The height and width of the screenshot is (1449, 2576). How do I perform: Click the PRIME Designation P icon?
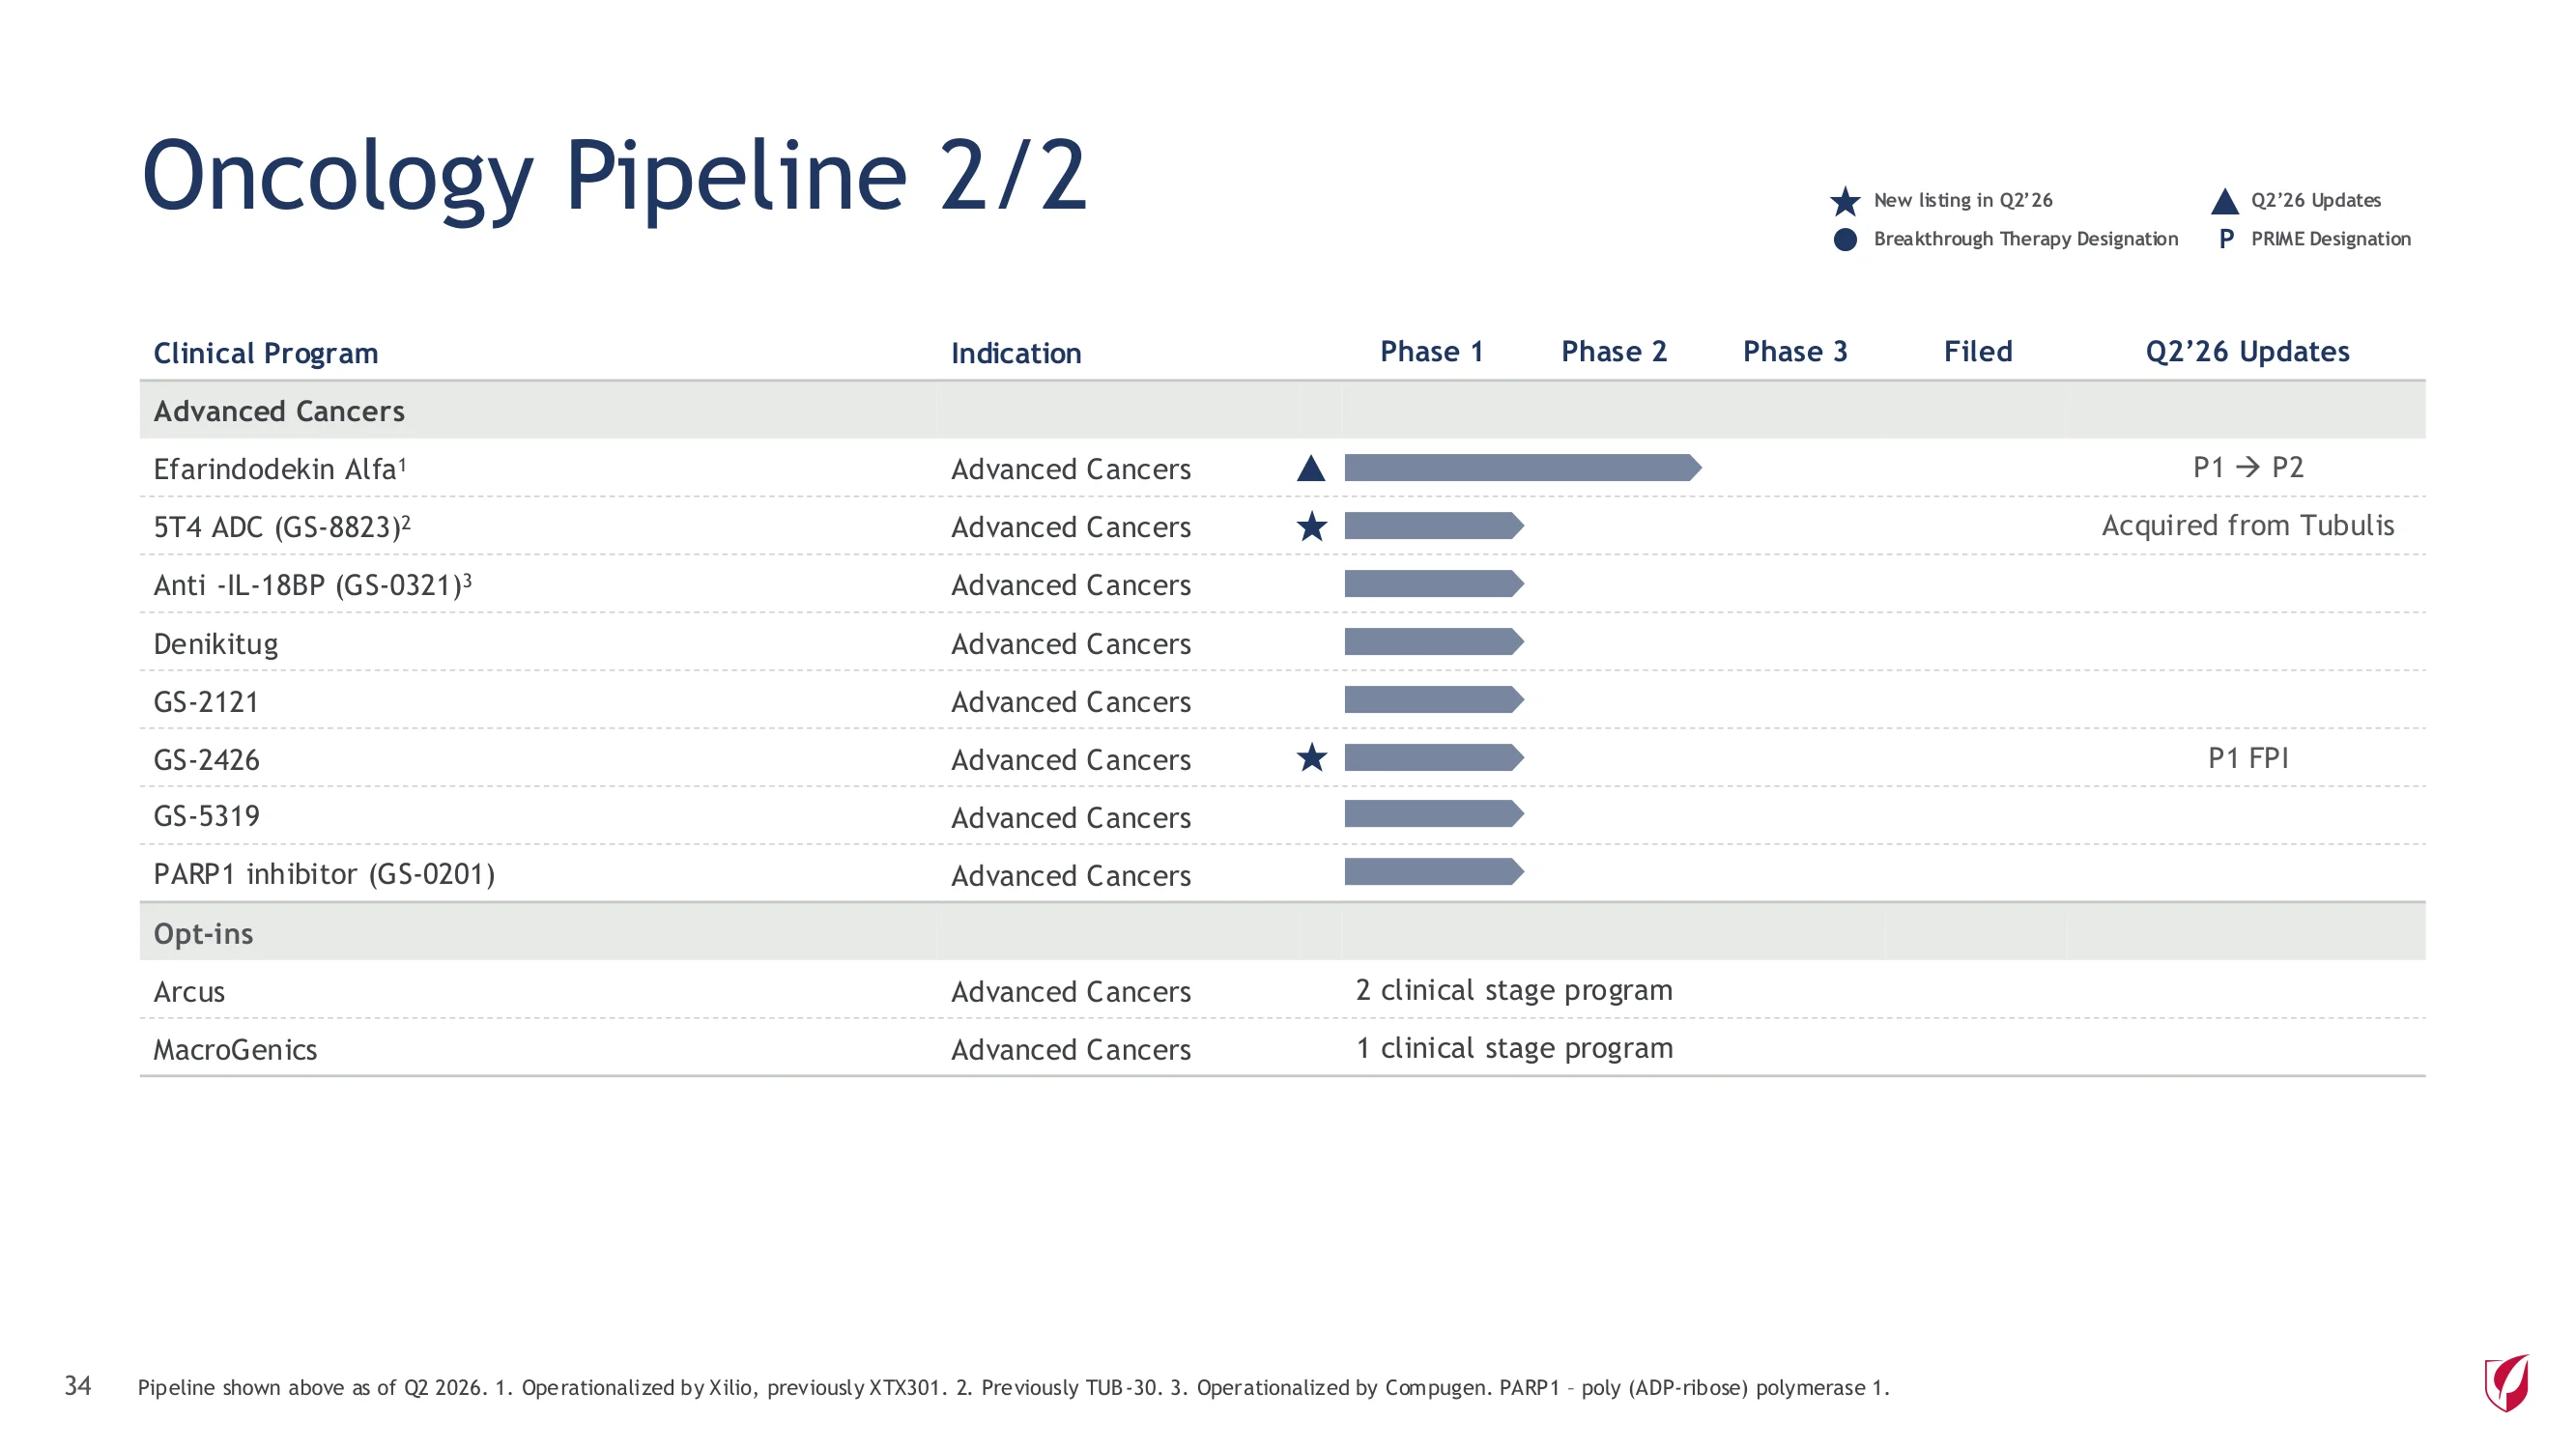pyautogui.click(x=2226, y=239)
